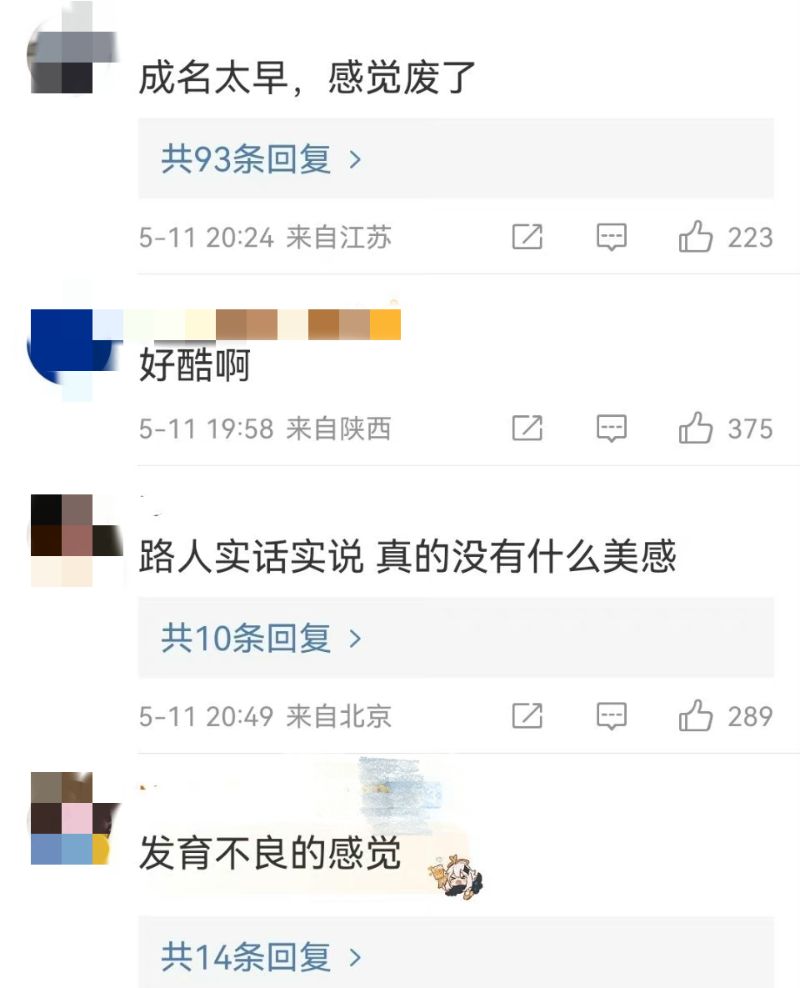Open avatar of 成名太早 commenter
Viewport: 800px width, 988px height.
(x=72, y=54)
